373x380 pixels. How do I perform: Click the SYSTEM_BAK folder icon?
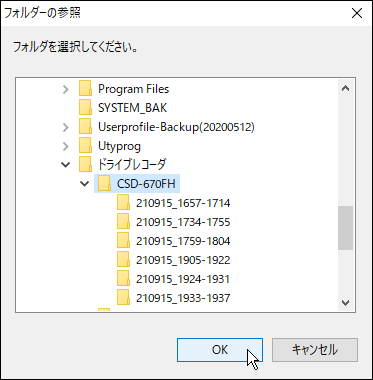(x=85, y=108)
